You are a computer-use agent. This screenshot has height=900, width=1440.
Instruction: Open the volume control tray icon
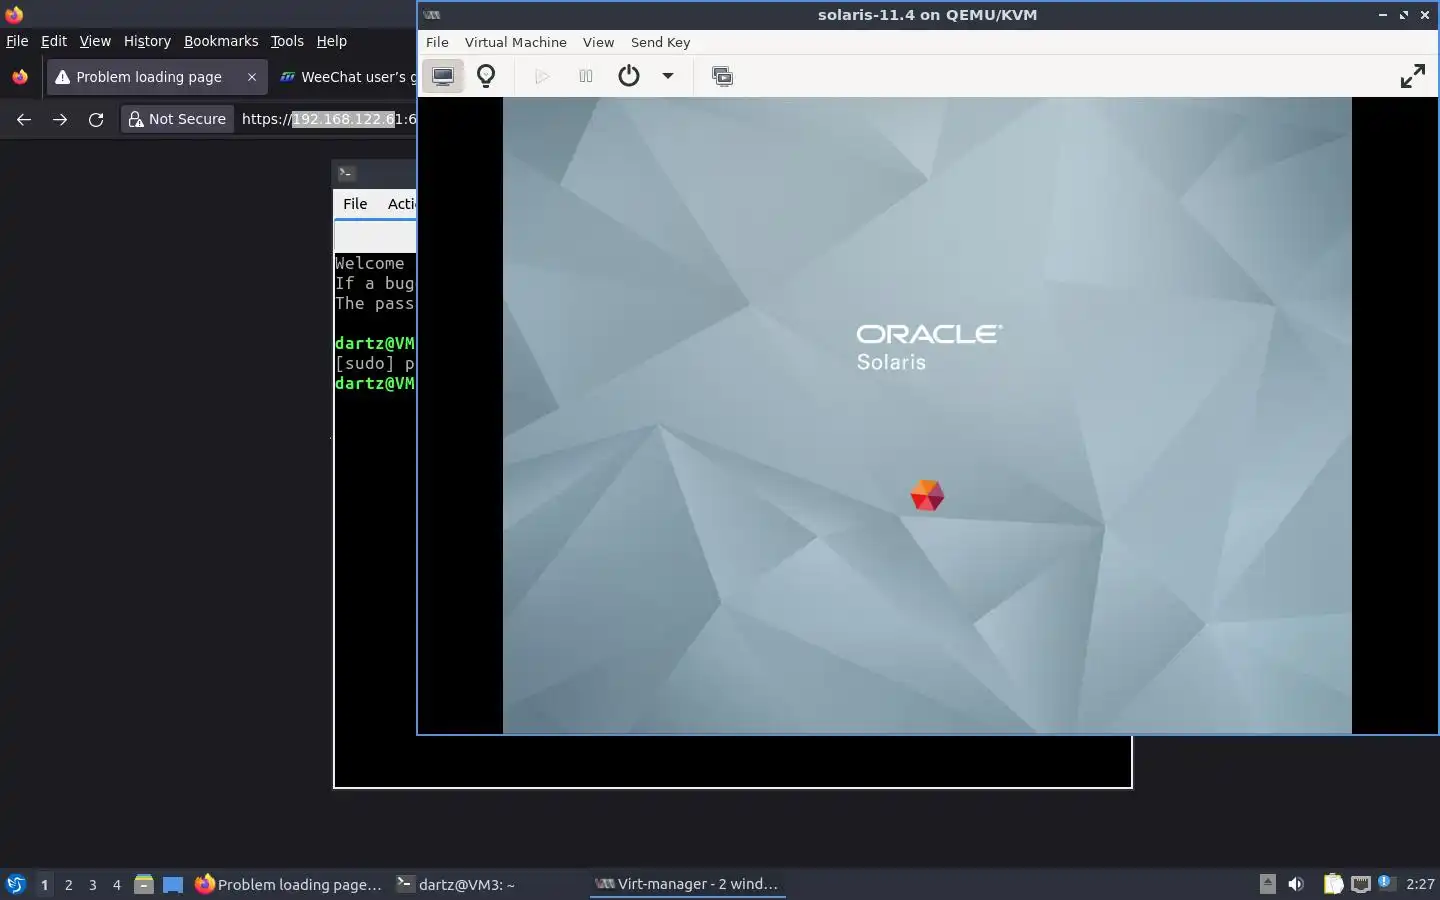point(1296,883)
